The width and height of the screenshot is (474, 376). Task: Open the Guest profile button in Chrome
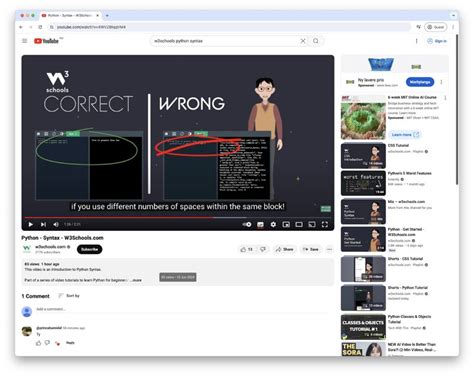pos(435,27)
